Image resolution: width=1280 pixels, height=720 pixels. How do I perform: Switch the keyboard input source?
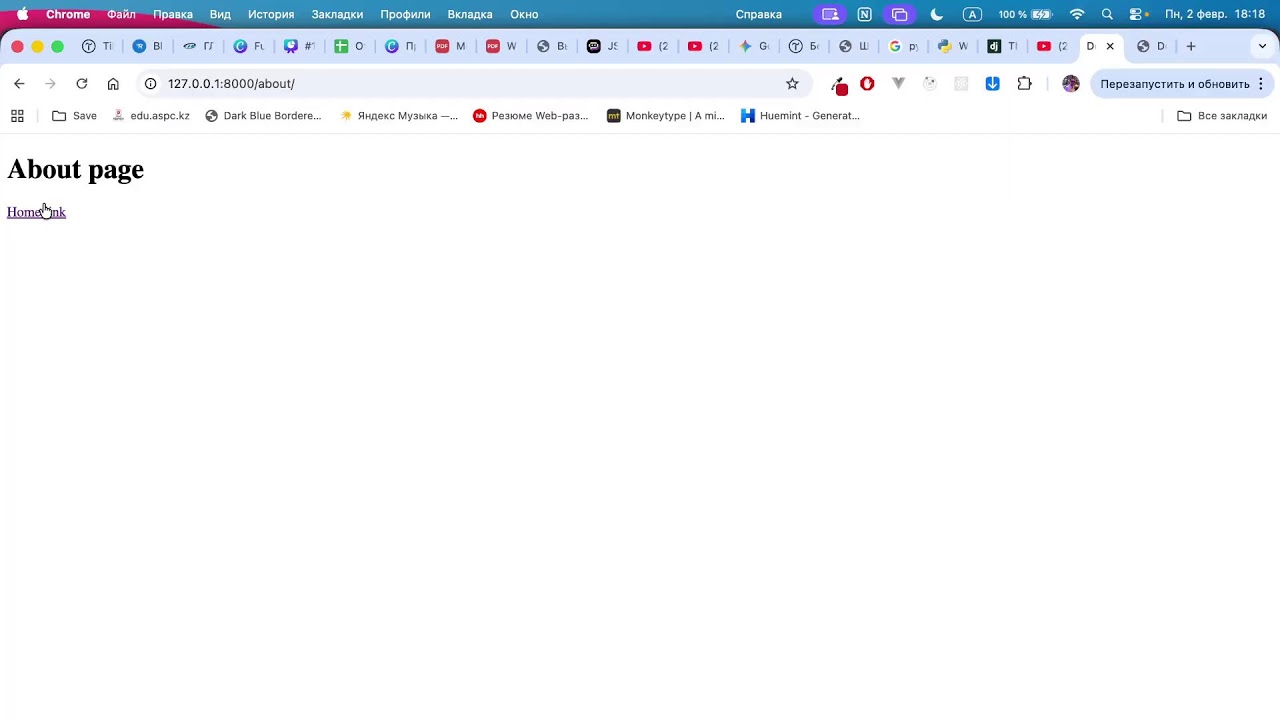pyautogui.click(x=972, y=14)
